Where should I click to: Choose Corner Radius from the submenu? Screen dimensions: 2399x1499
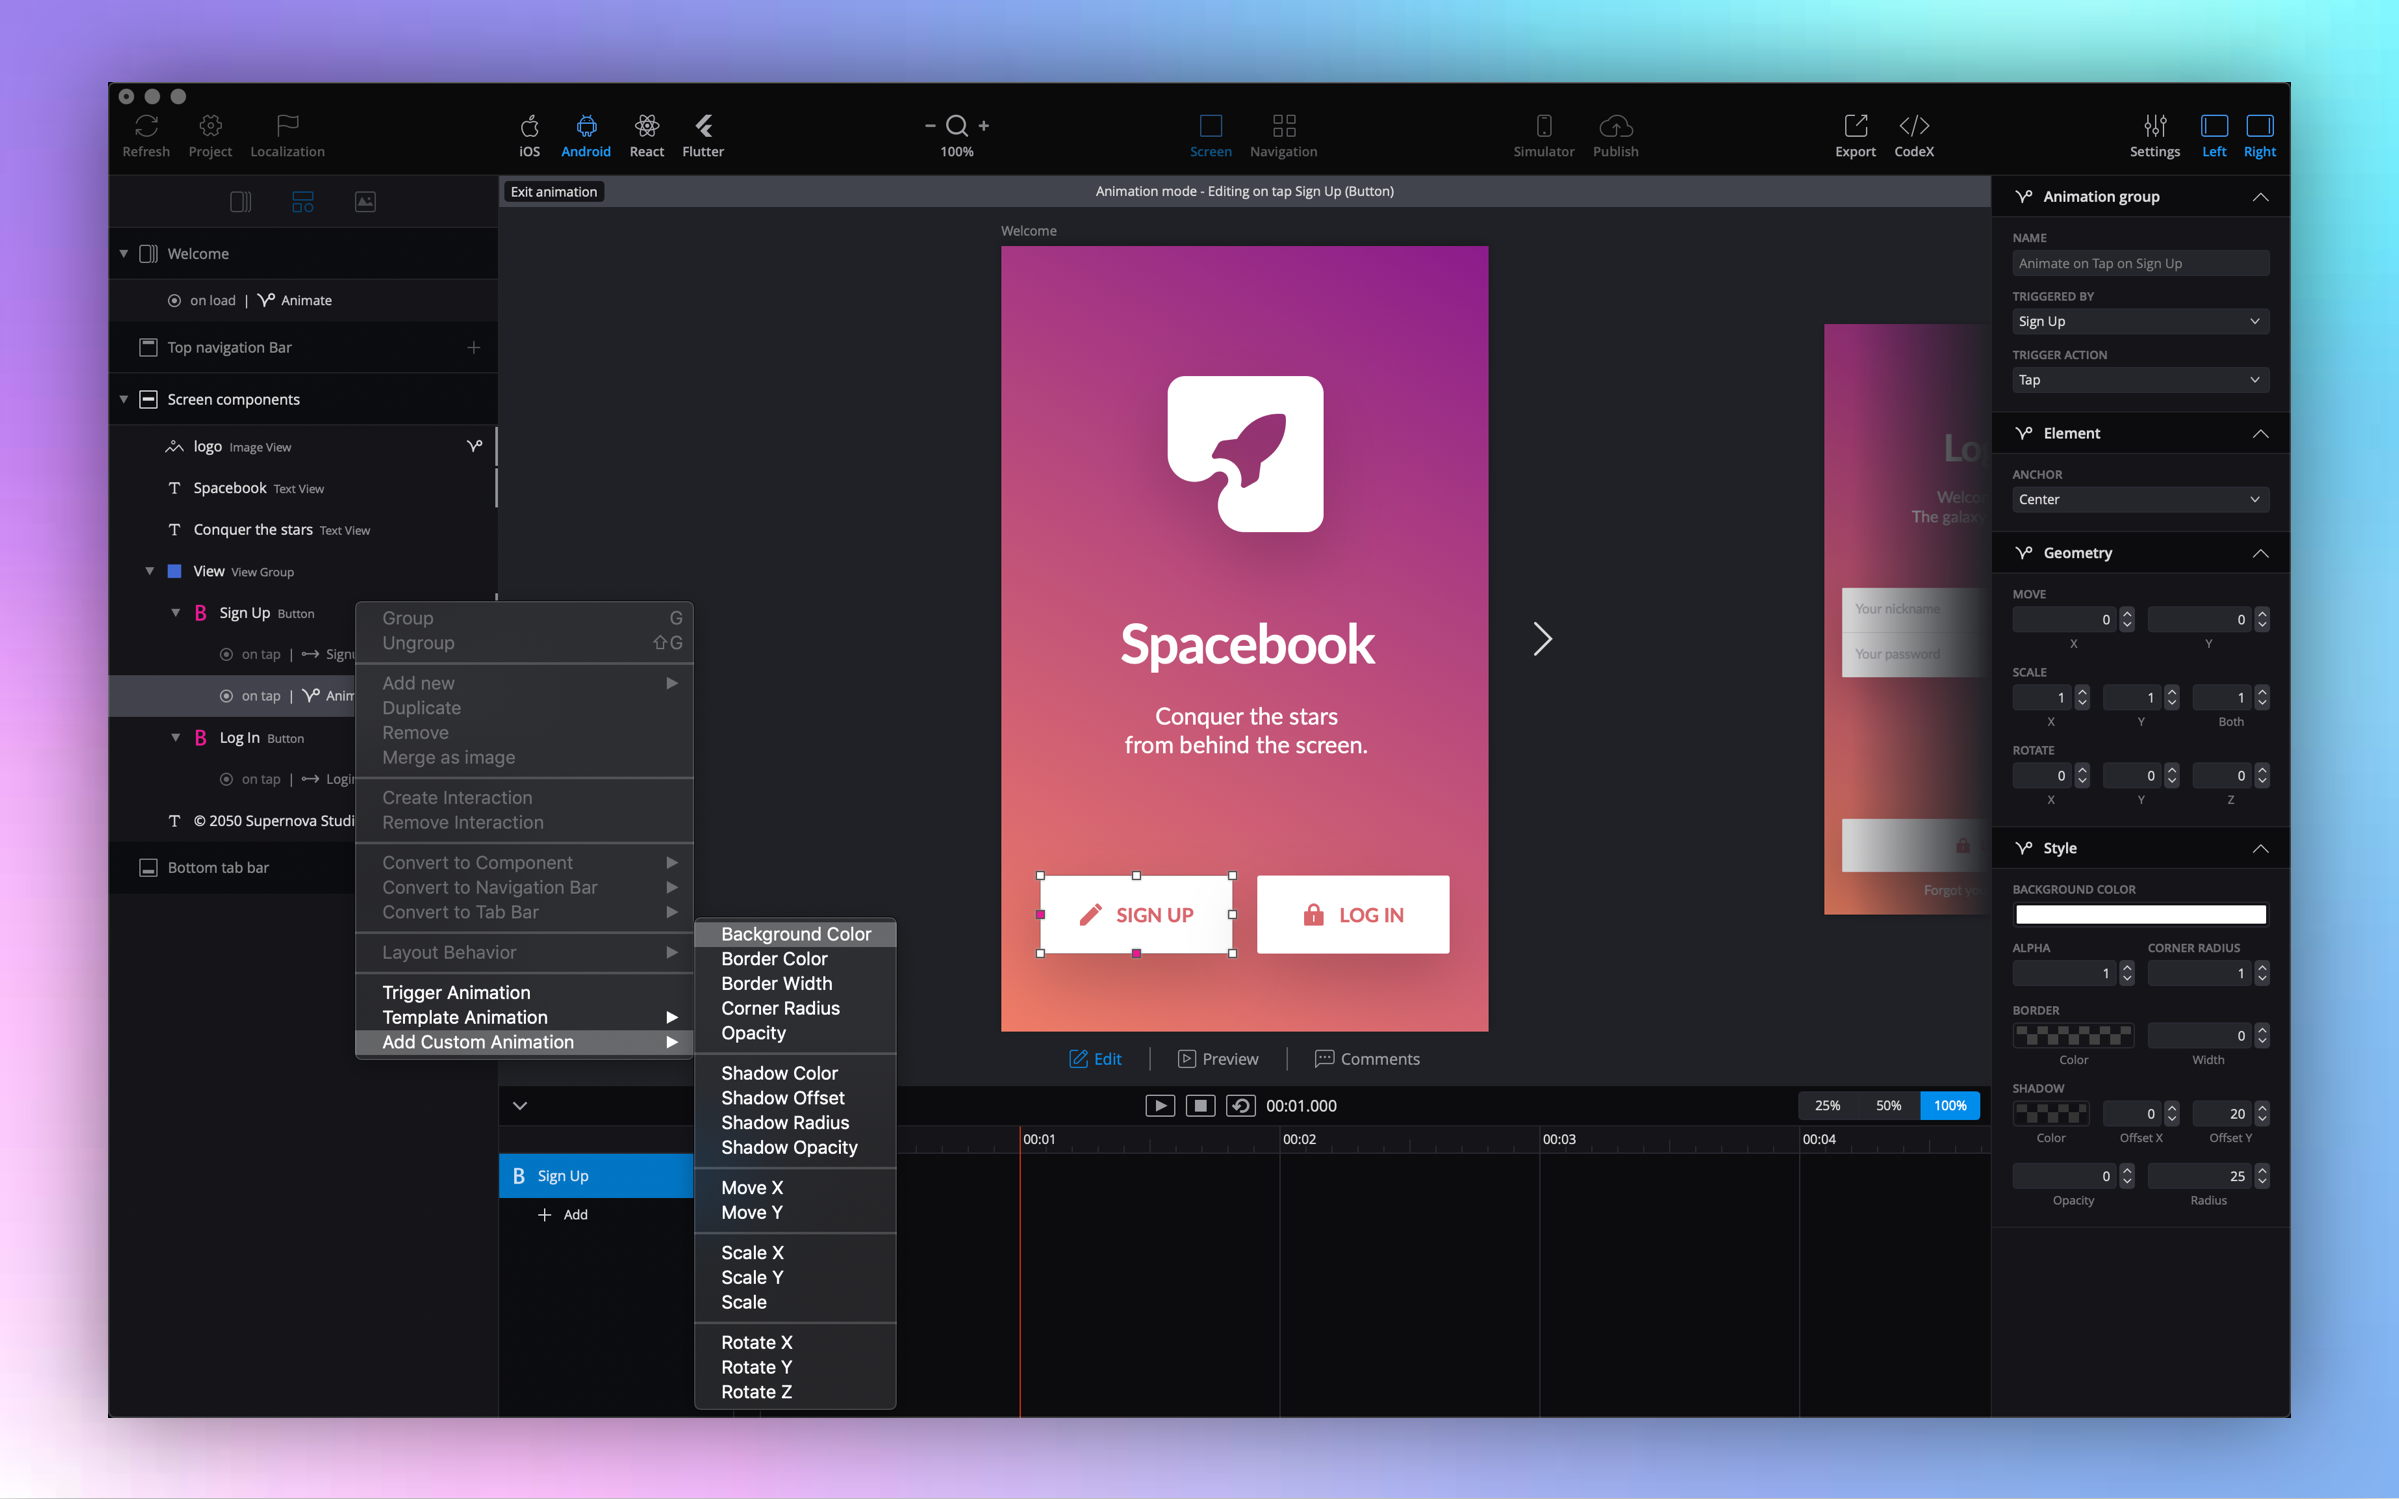780,1008
